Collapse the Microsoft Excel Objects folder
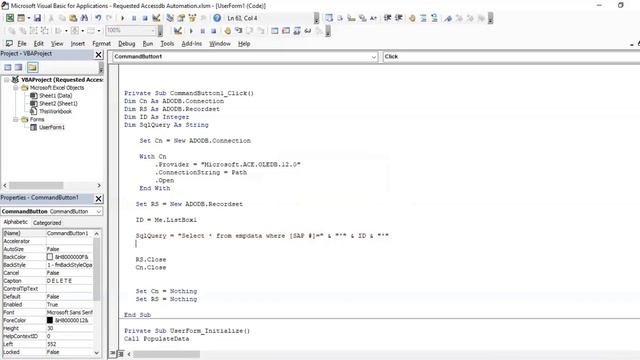Image resolution: width=640 pixels, height=360 pixels. tap(16, 88)
